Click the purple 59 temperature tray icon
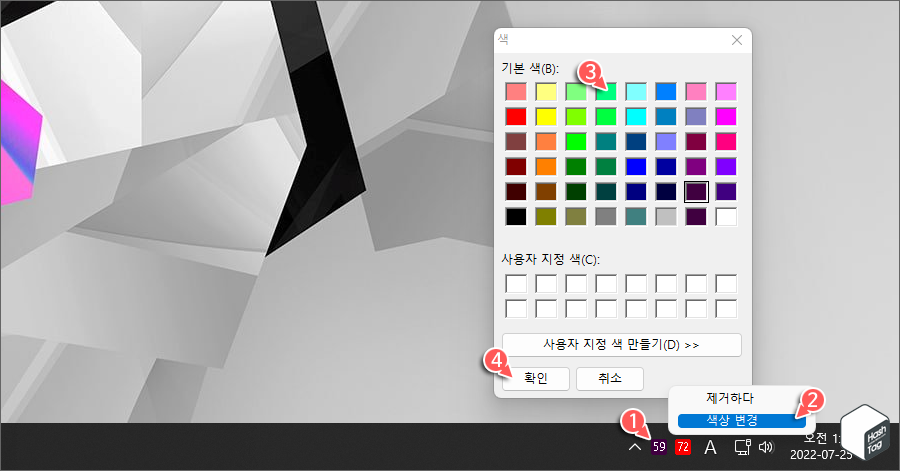This screenshot has height=471, width=900. point(659,447)
